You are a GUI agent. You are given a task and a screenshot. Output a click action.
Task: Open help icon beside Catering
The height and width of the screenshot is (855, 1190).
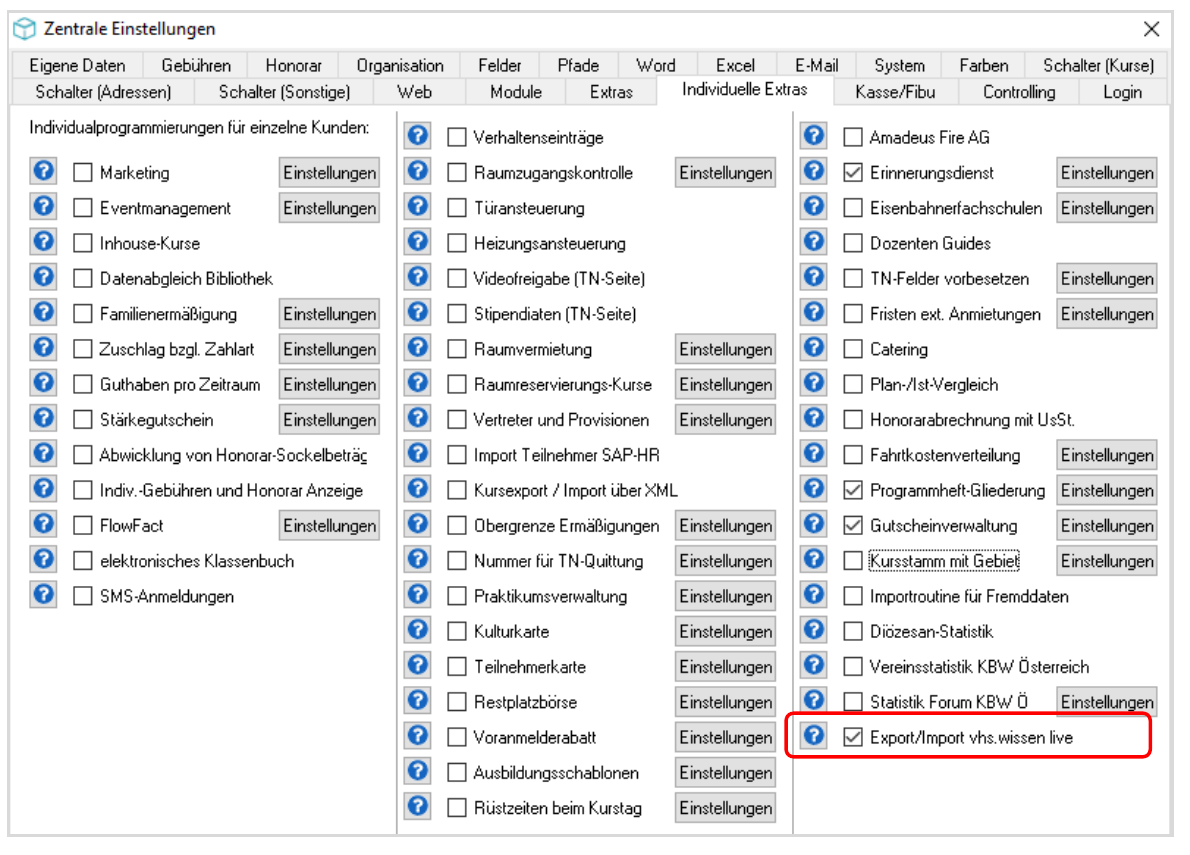(814, 347)
